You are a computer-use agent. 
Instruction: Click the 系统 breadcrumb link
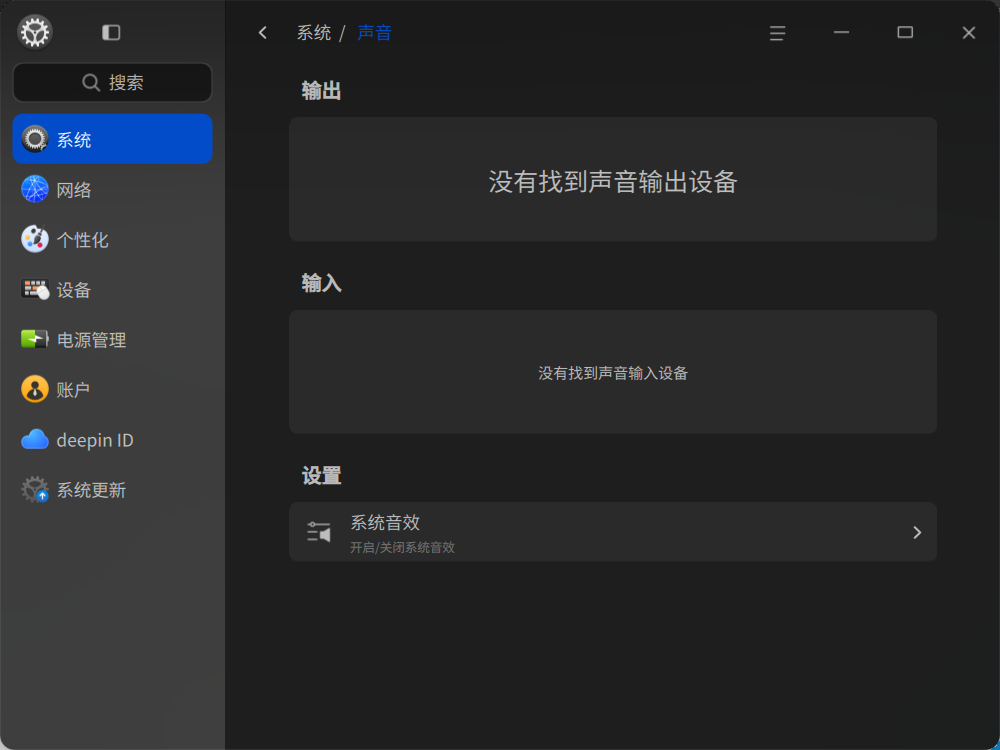[x=314, y=33]
